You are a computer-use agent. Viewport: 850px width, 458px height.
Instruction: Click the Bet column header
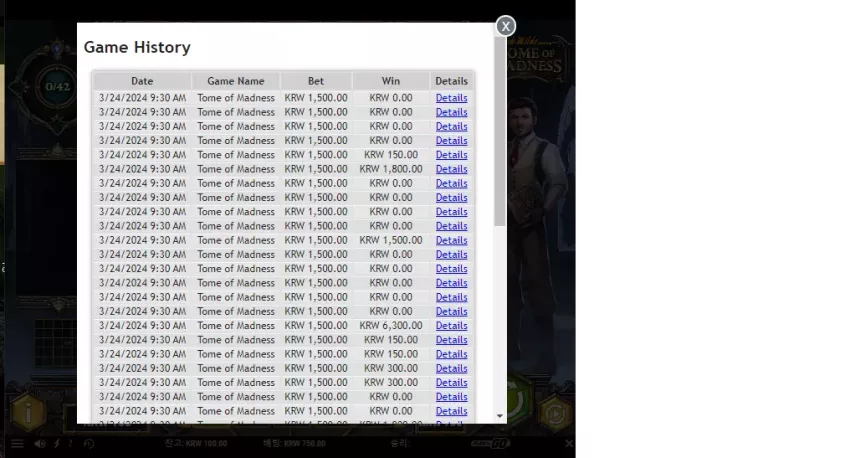[x=315, y=81]
